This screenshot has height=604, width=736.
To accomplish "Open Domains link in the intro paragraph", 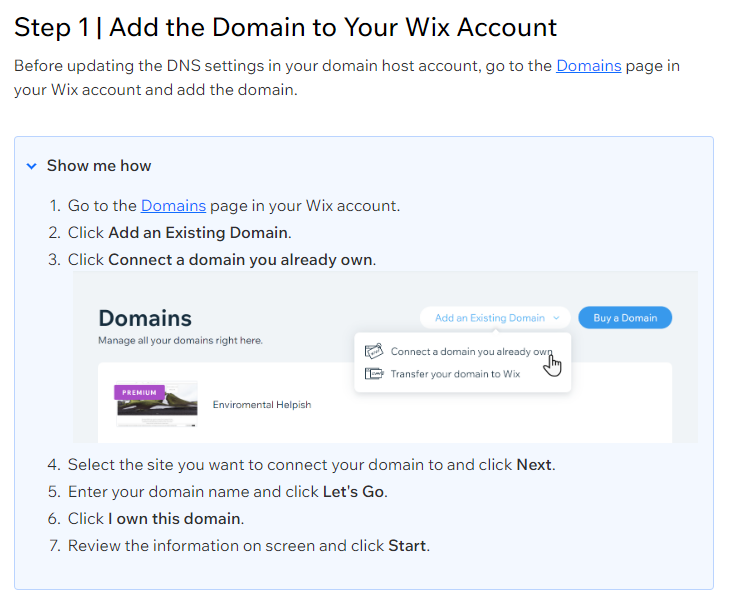I will click(x=589, y=66).
